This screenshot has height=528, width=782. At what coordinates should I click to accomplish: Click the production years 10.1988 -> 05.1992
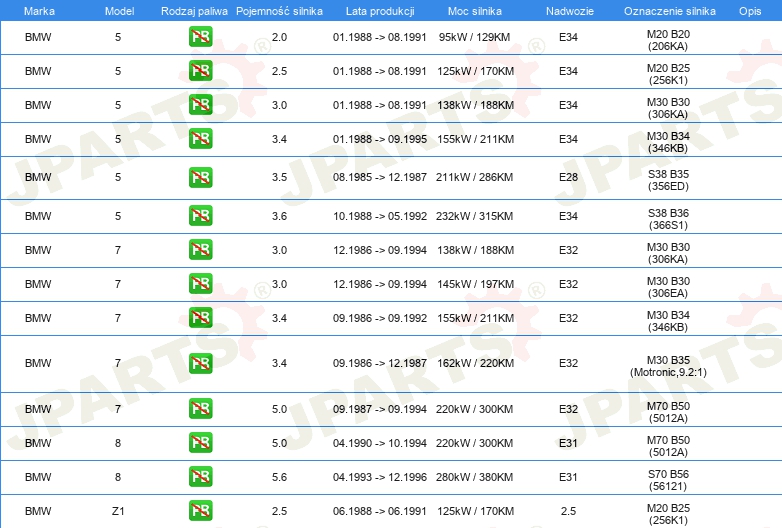click(380, 216)
